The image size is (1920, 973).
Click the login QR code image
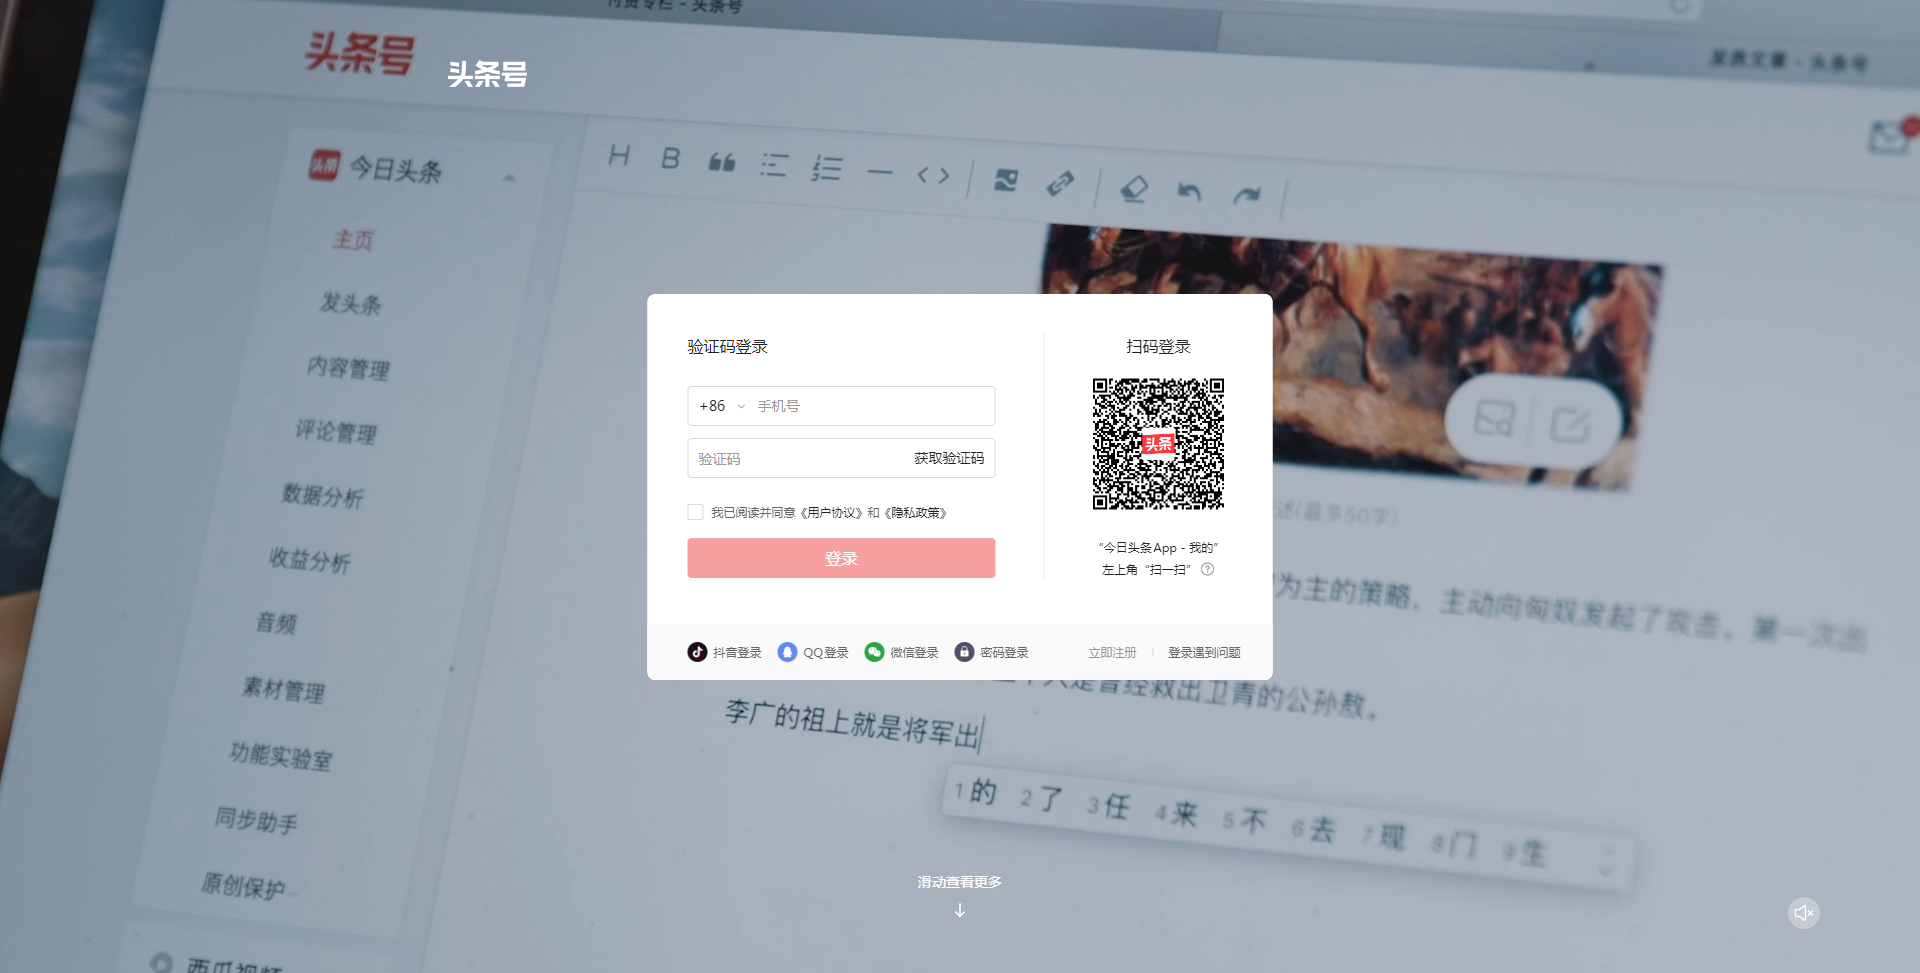tap(1158, 444)
